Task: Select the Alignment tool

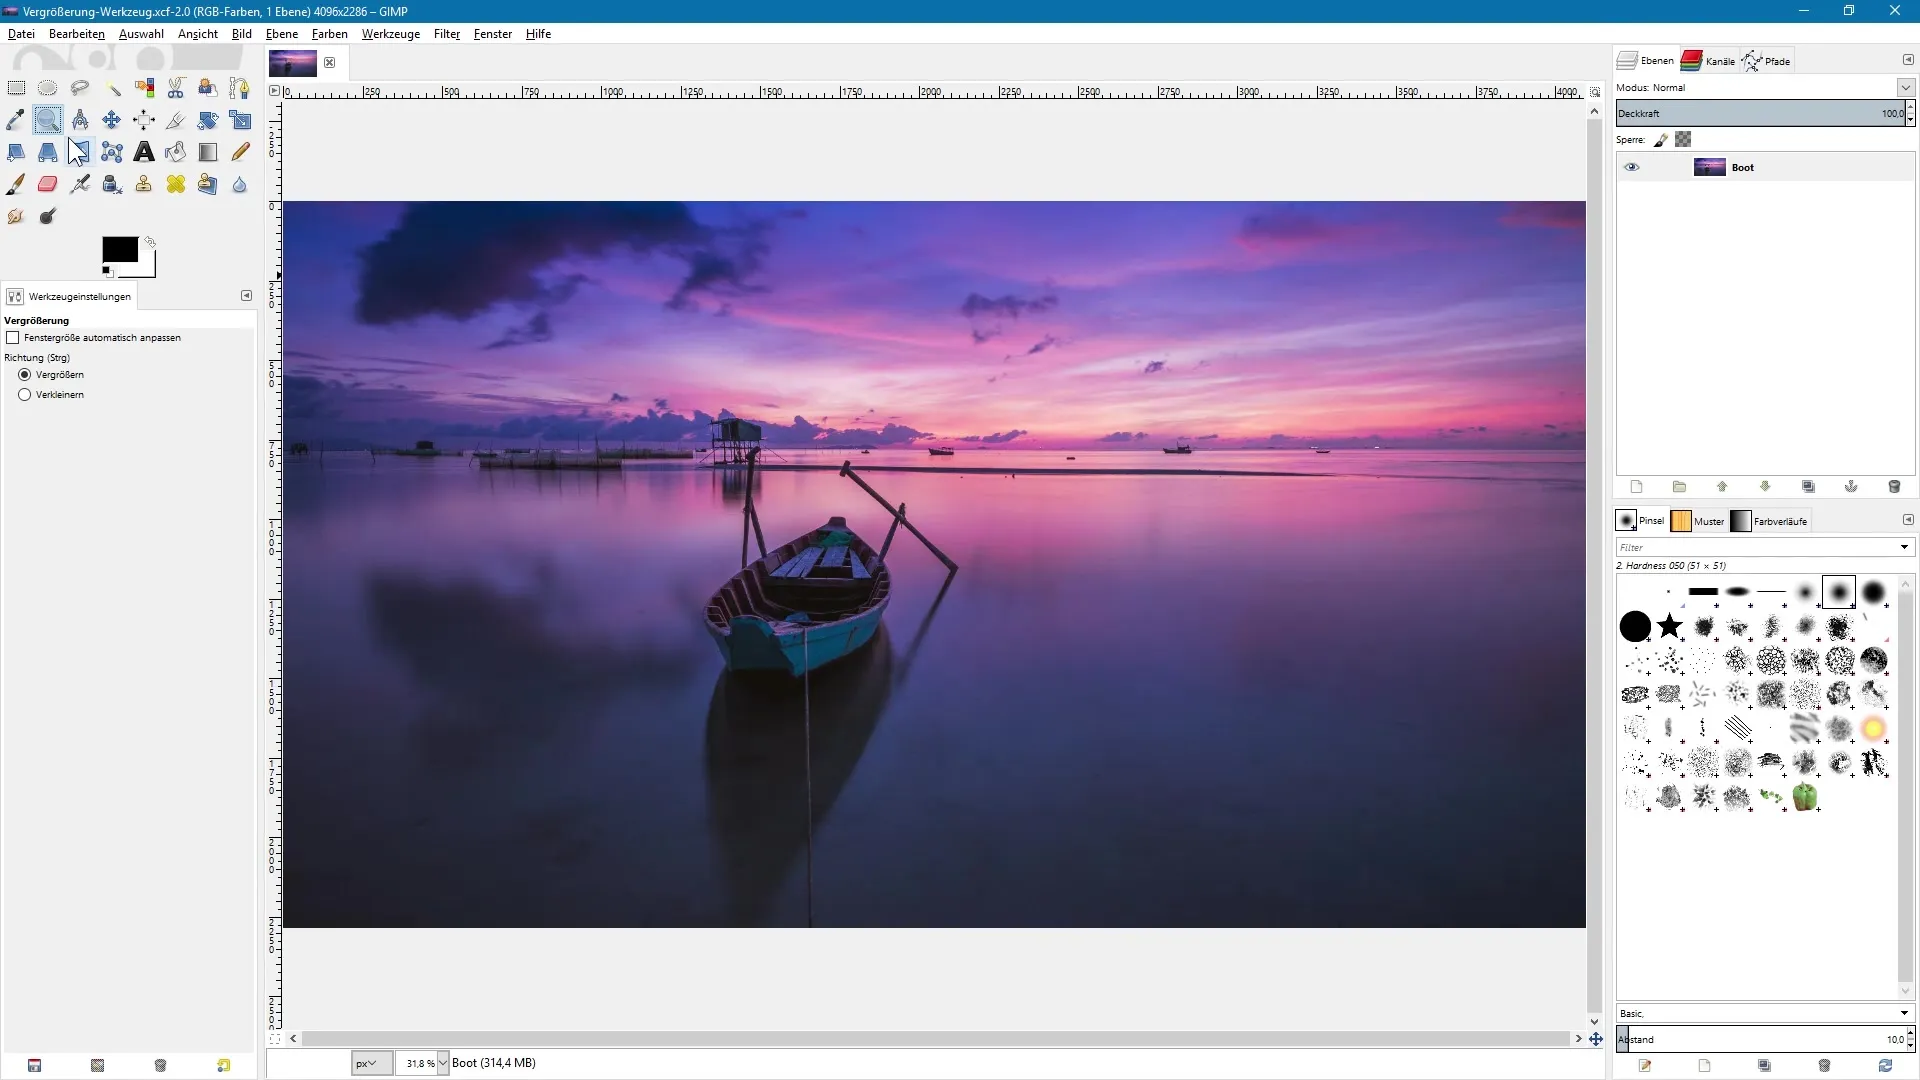Action: pos(144,120)
